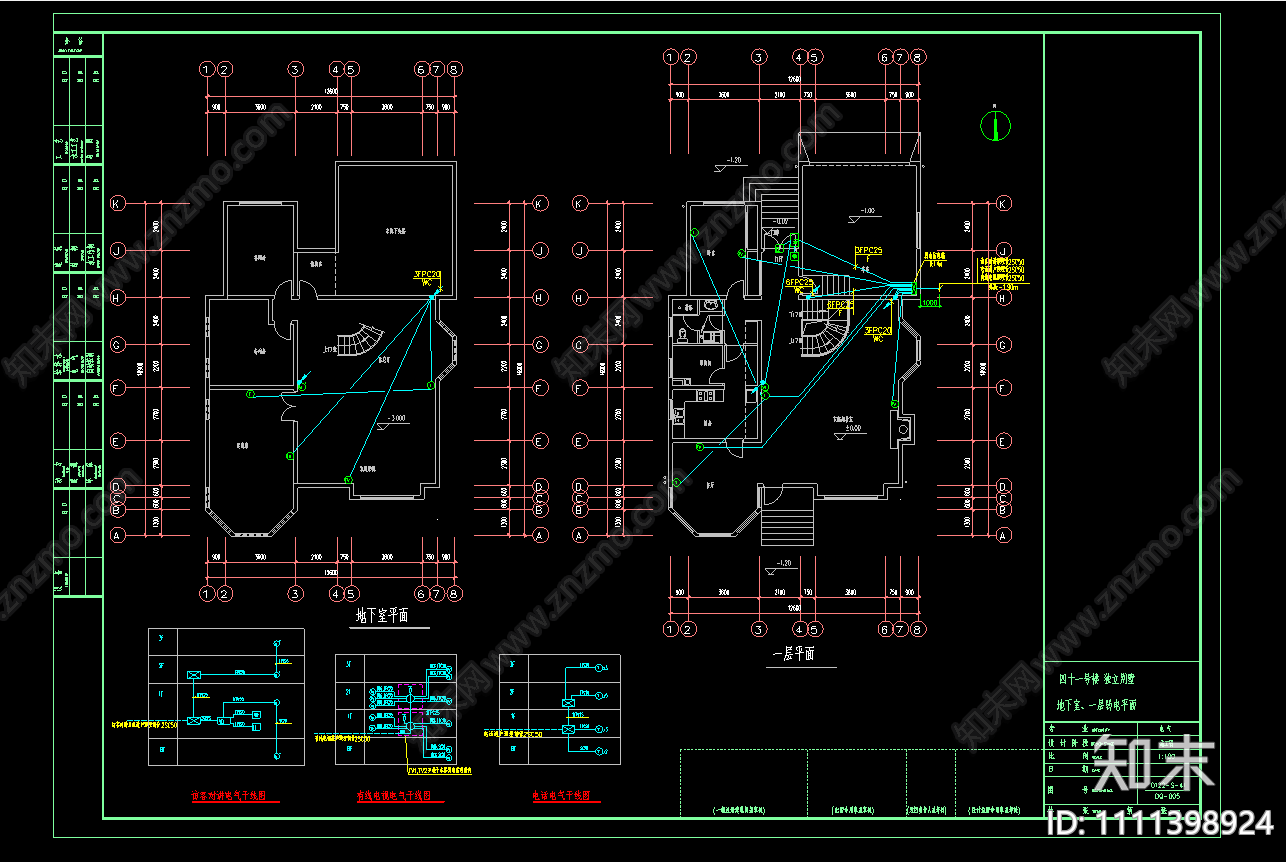The image size is (1286, 862).
Task: Select the "地下室平面" plan title
Action: coord(383,616)
